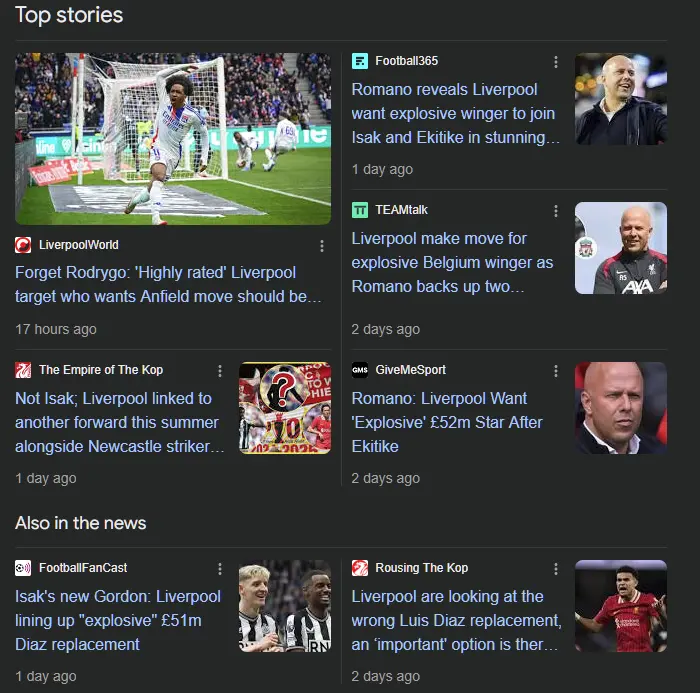Click the Luis Diaz red kit thumbnail
700x693 pixels.
tap(621, 606)
